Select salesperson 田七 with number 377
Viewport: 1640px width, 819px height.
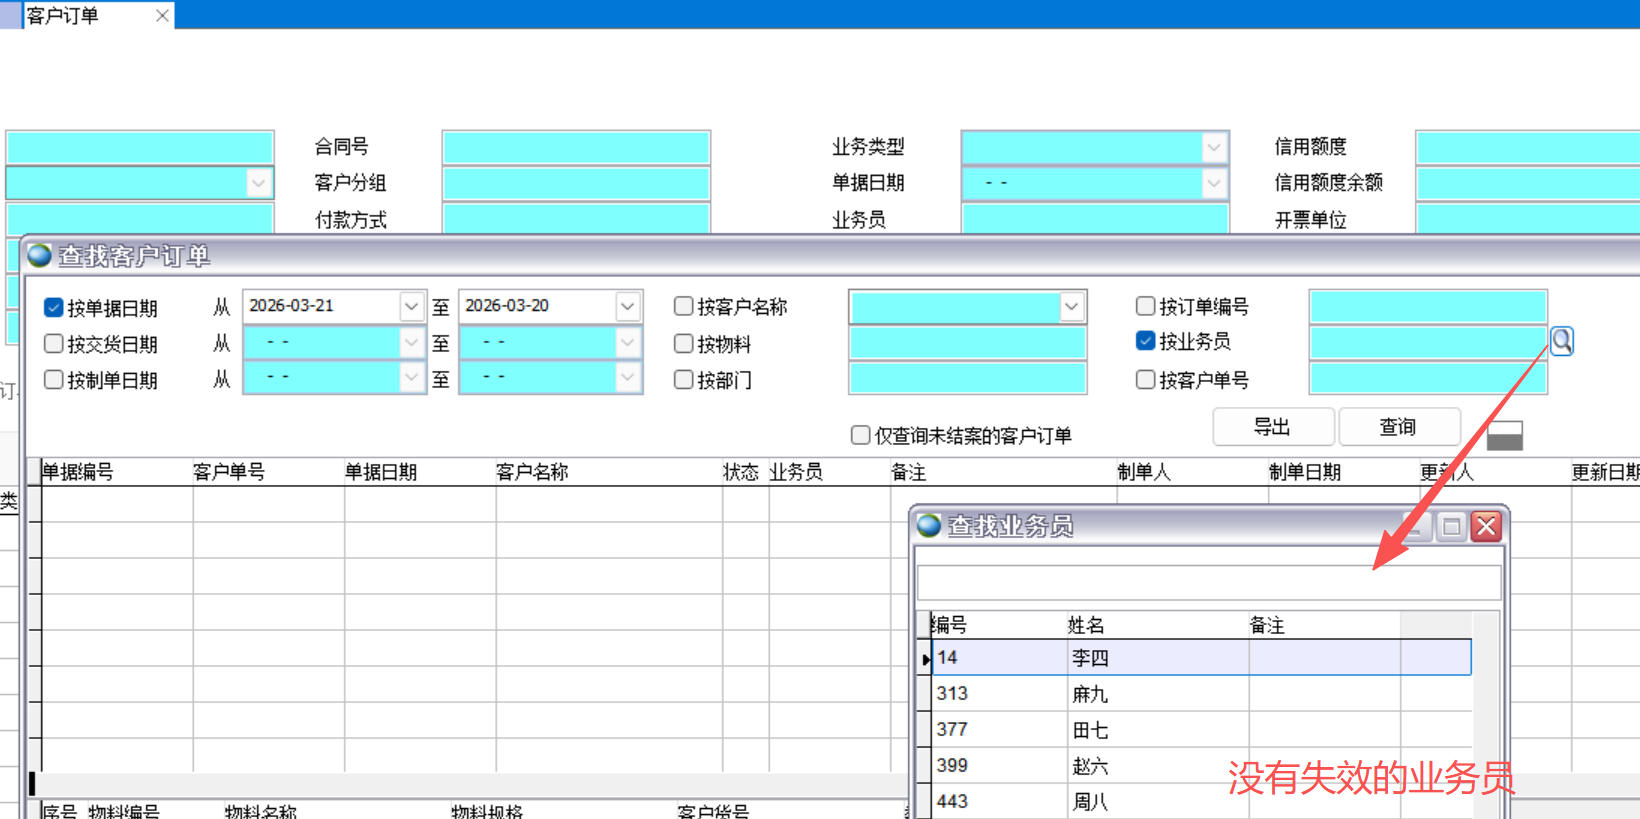[1090, 730]
